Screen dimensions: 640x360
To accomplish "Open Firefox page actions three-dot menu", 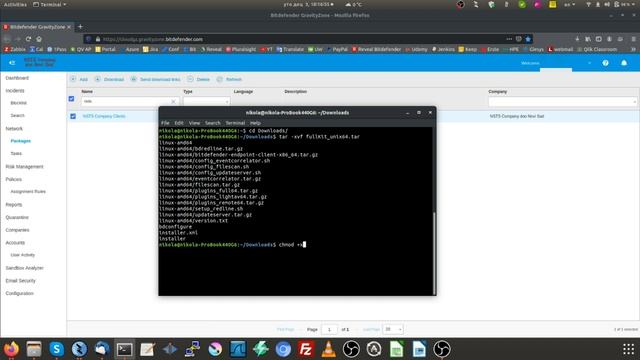I will [x=509, y=39].
